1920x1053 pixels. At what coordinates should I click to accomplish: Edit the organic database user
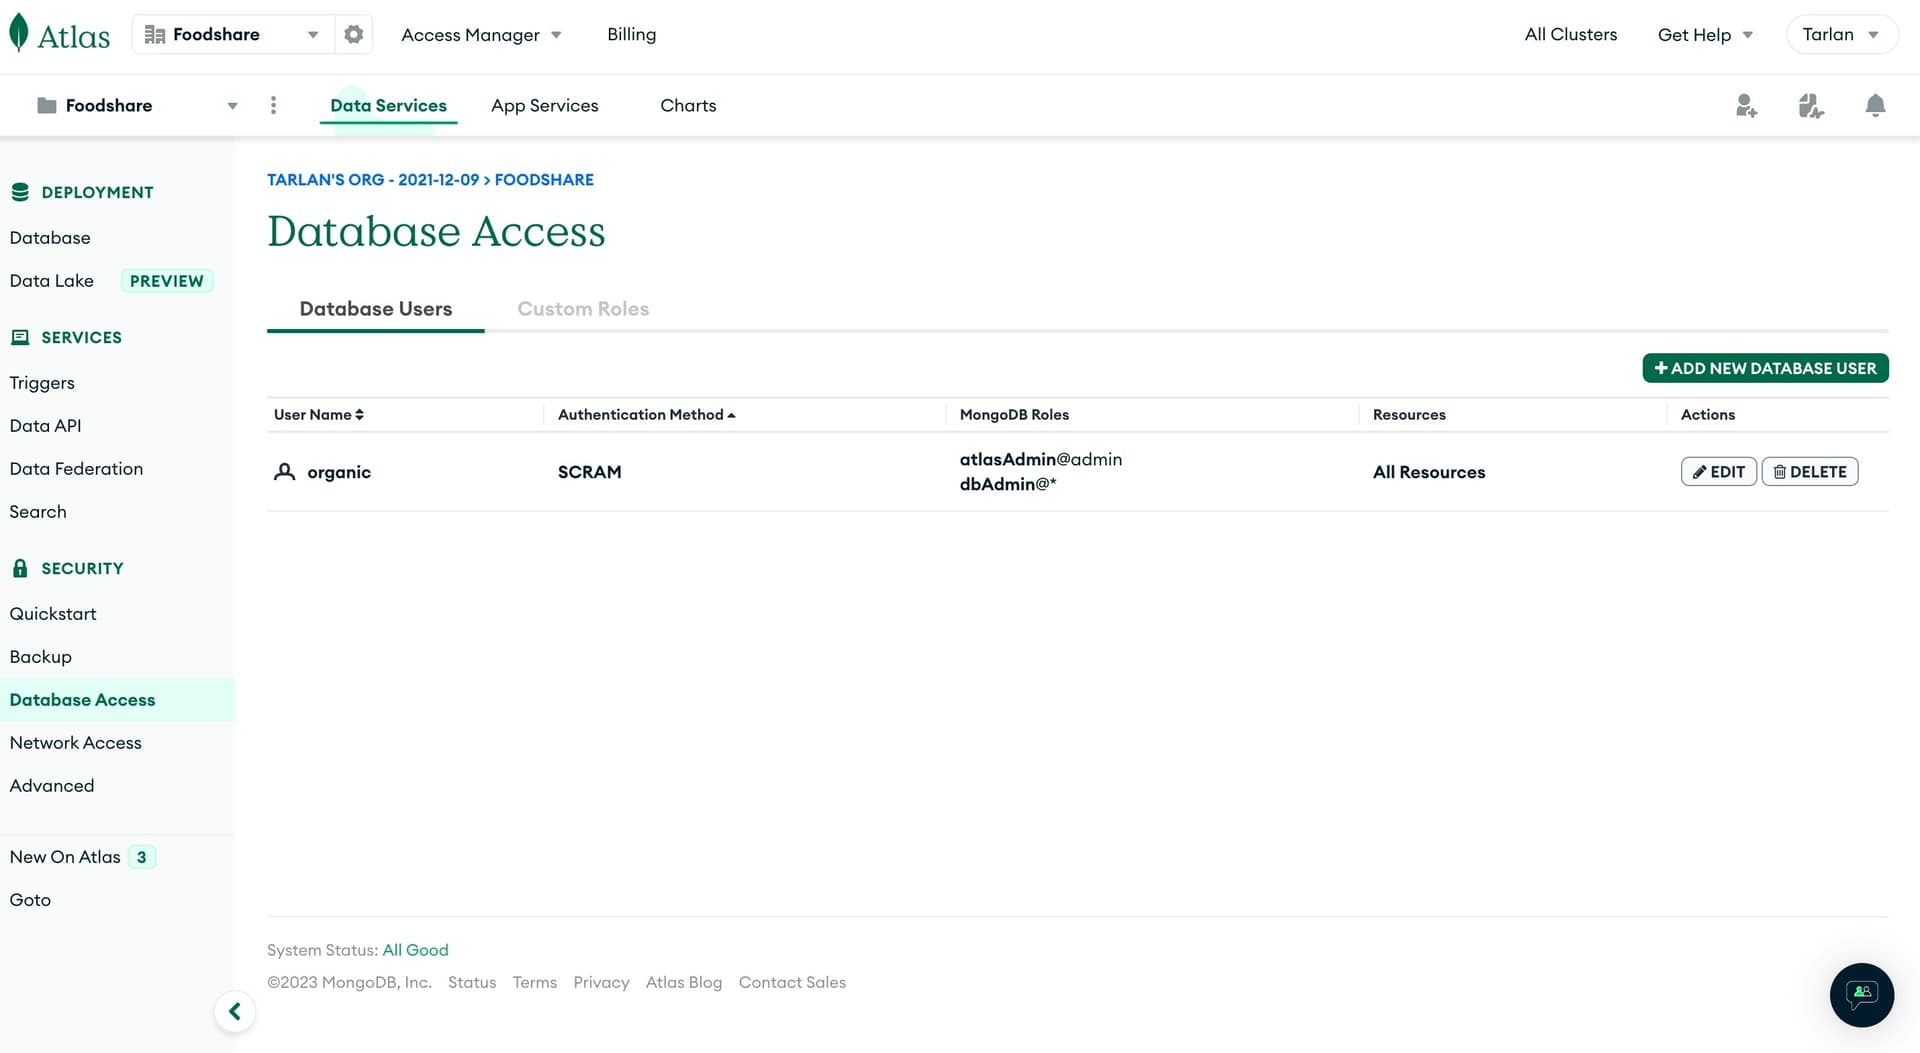[1718, 471]
